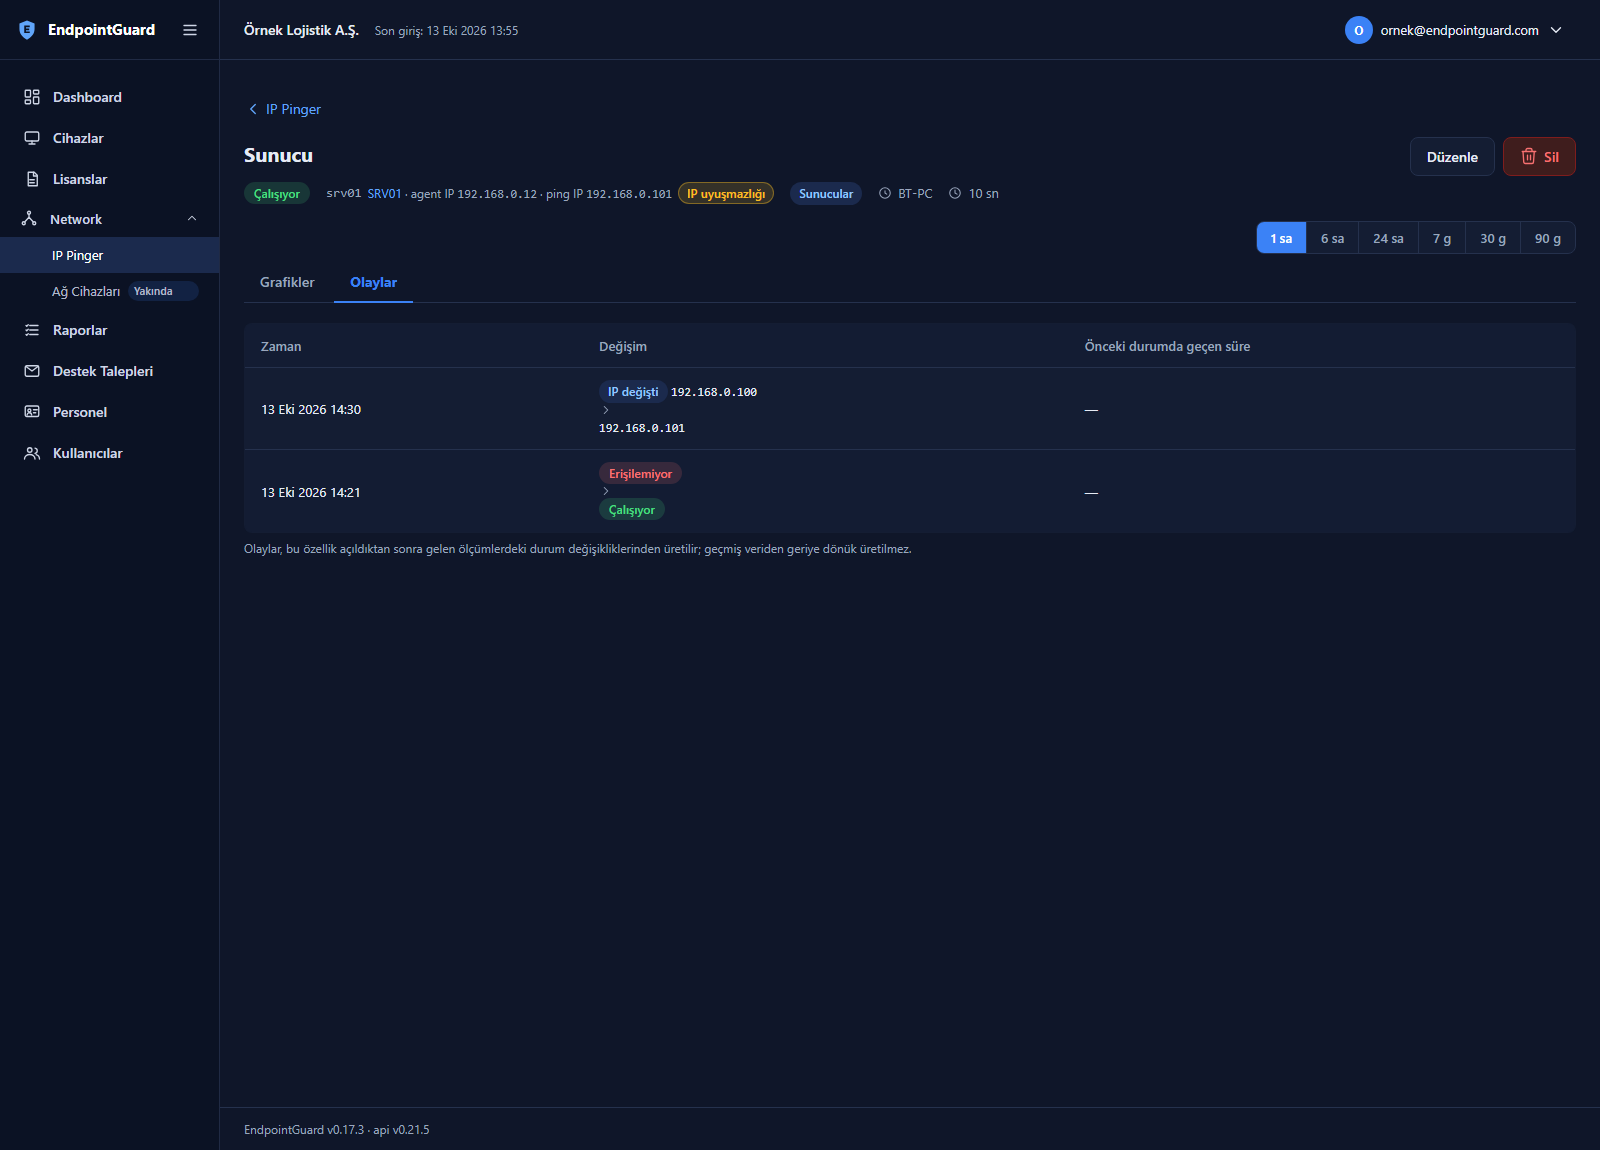The width and height of the screenshot is (1600, 1150).
Task: Click the clock icon next to BT-PC
Action: click(885, 193)
